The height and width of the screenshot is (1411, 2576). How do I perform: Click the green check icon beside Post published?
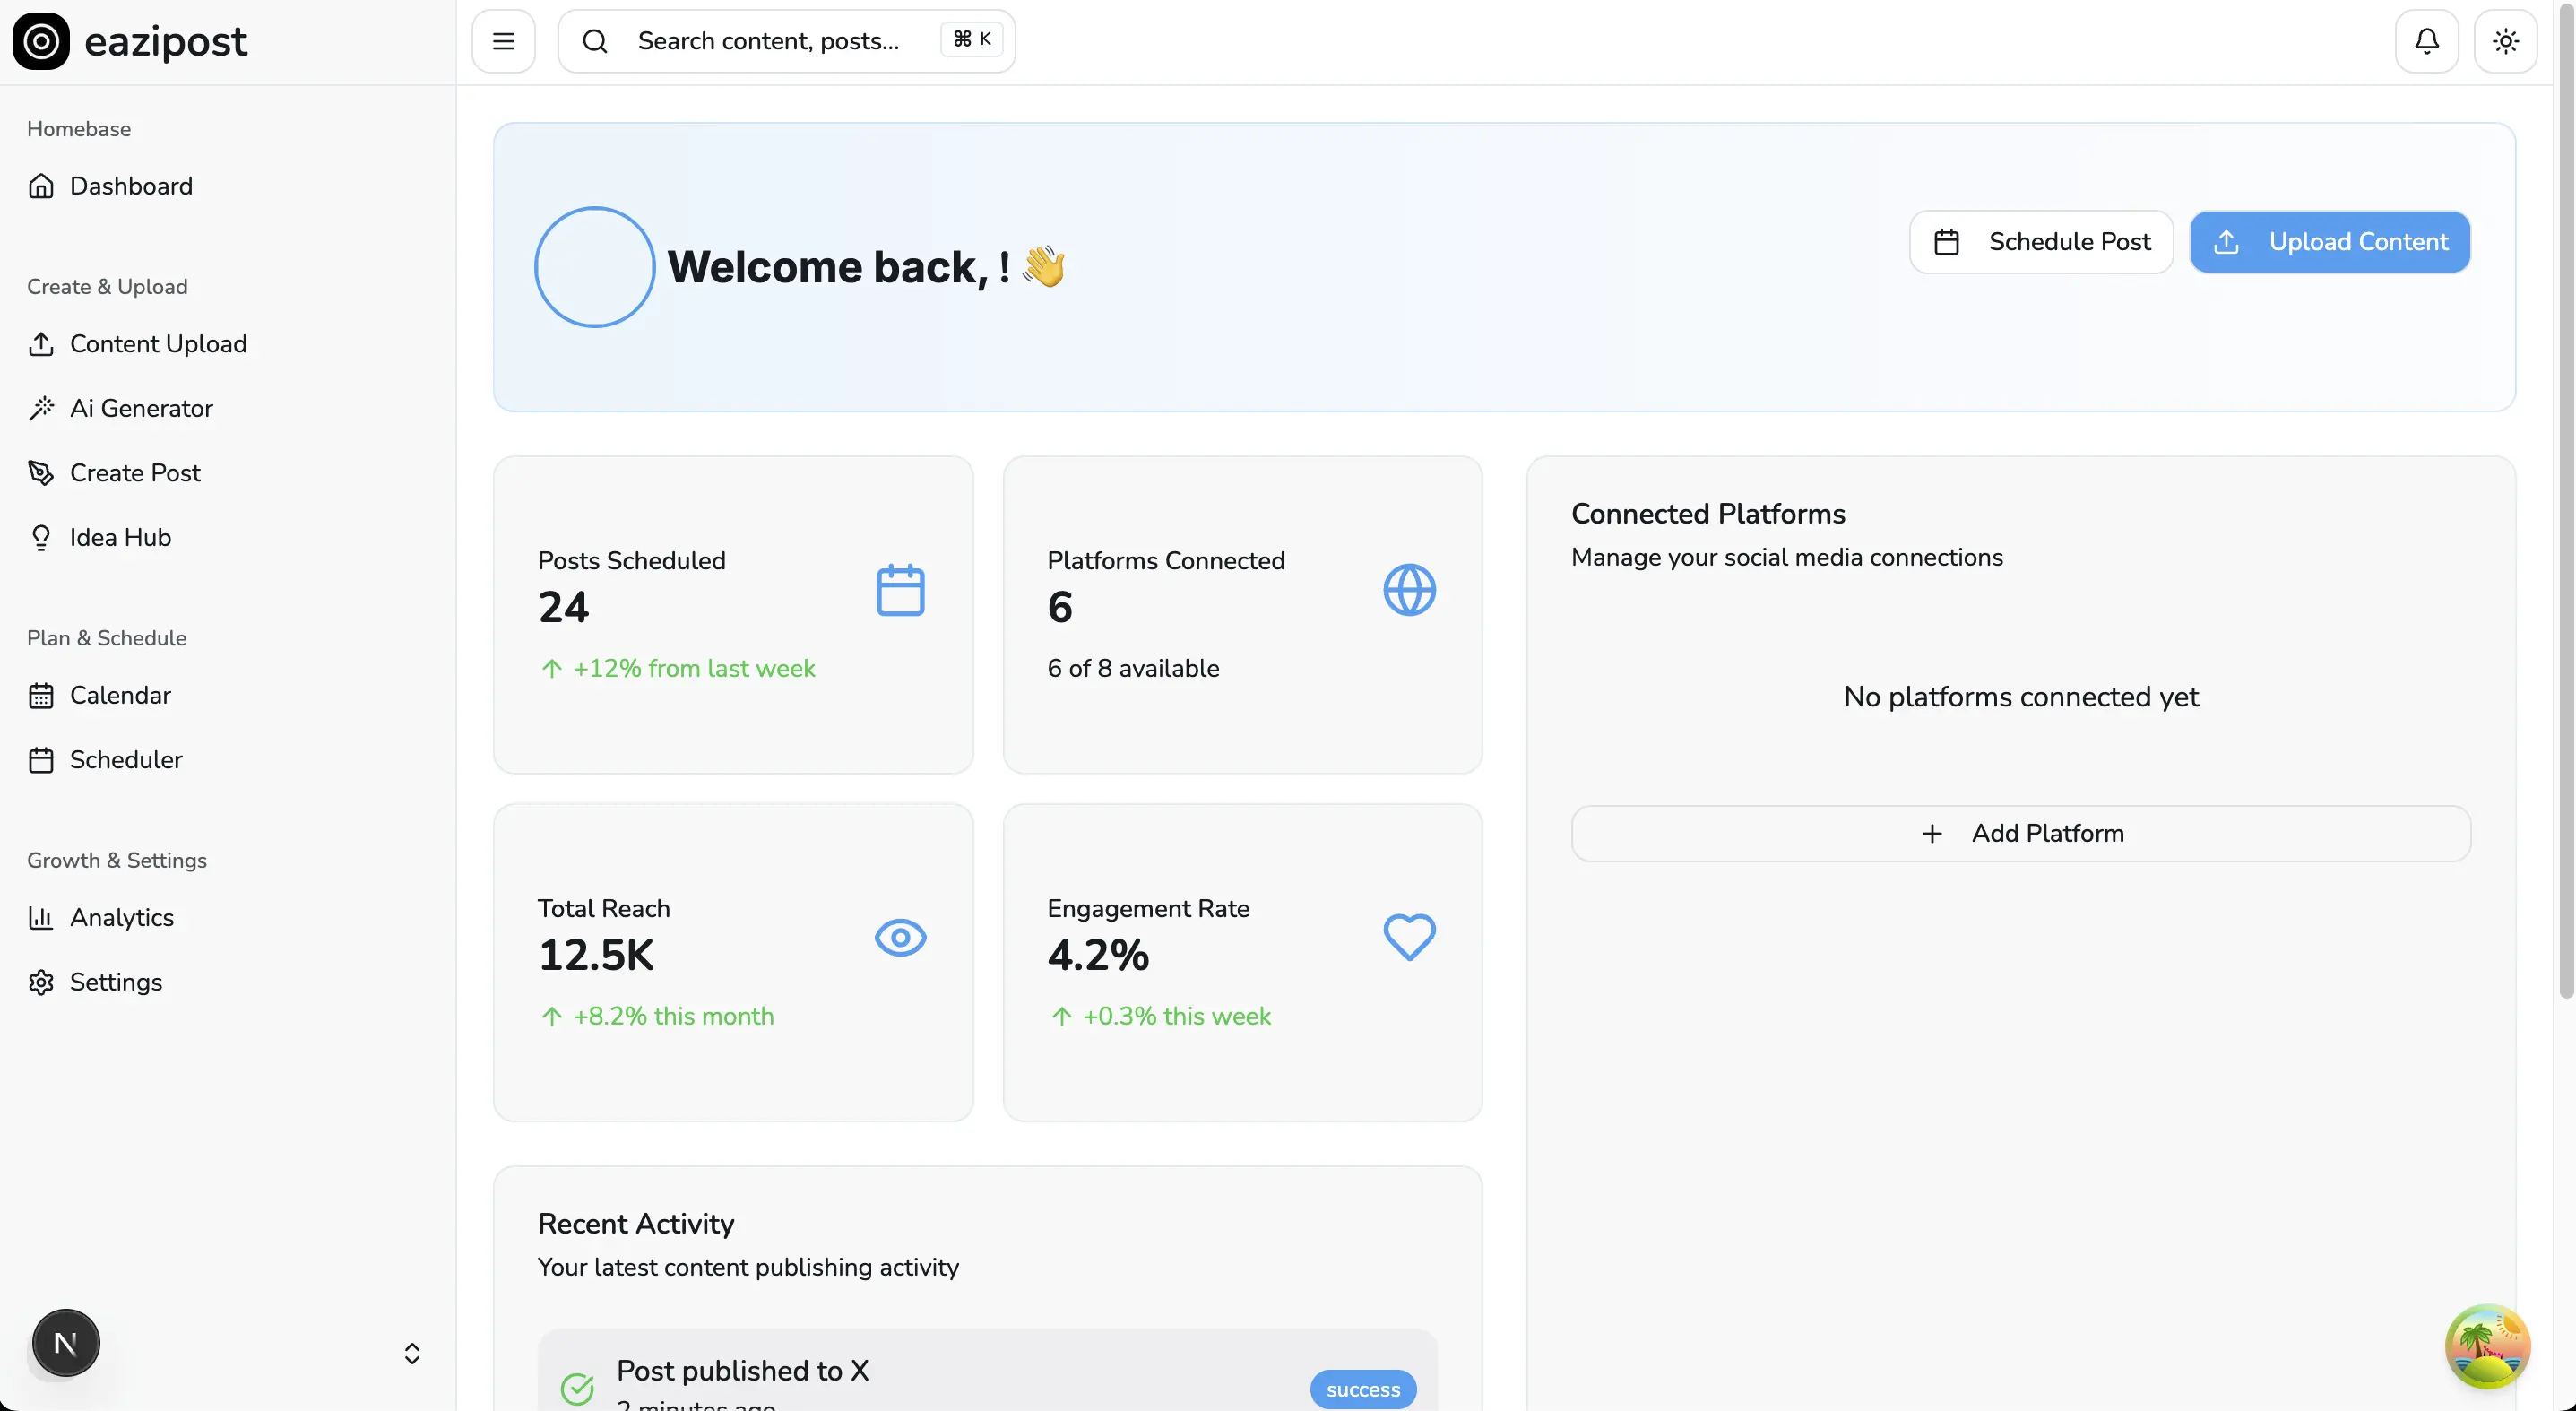tap(577, 1388)
